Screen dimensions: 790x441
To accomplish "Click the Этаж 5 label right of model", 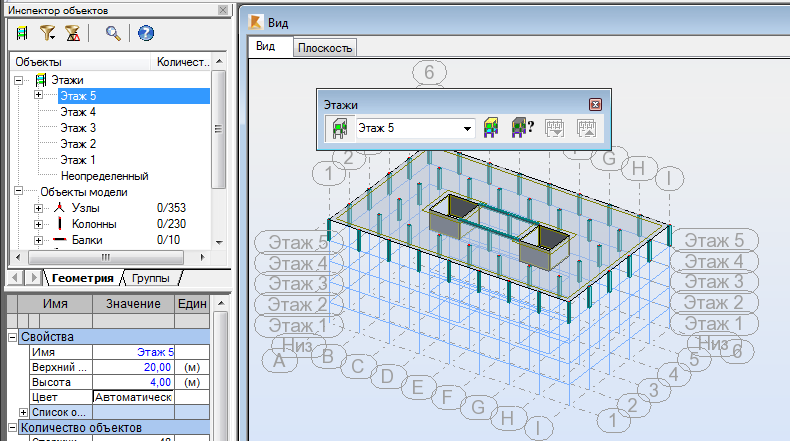I will coord(714,241).
